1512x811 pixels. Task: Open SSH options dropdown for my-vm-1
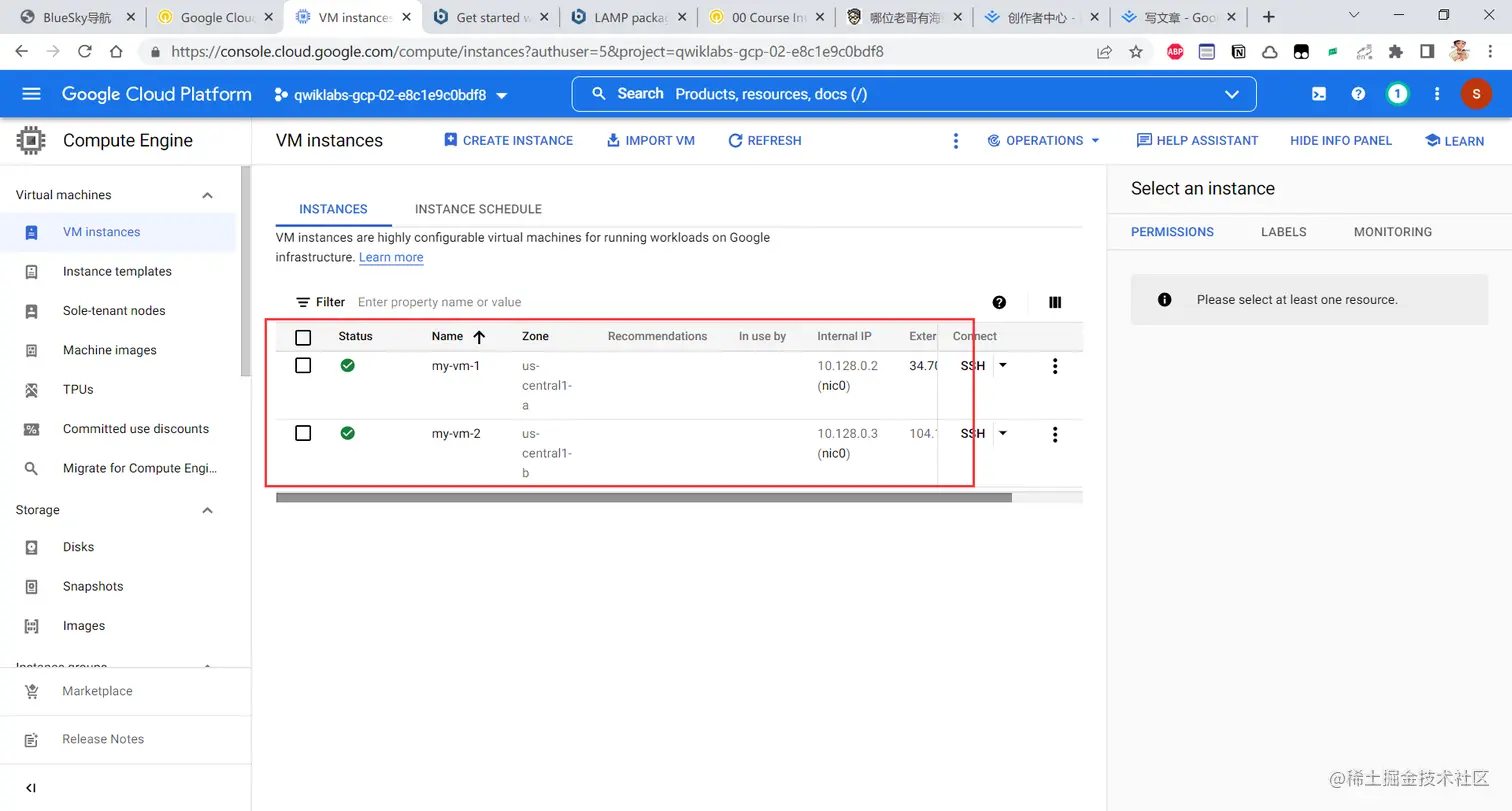coord(1003,365)
